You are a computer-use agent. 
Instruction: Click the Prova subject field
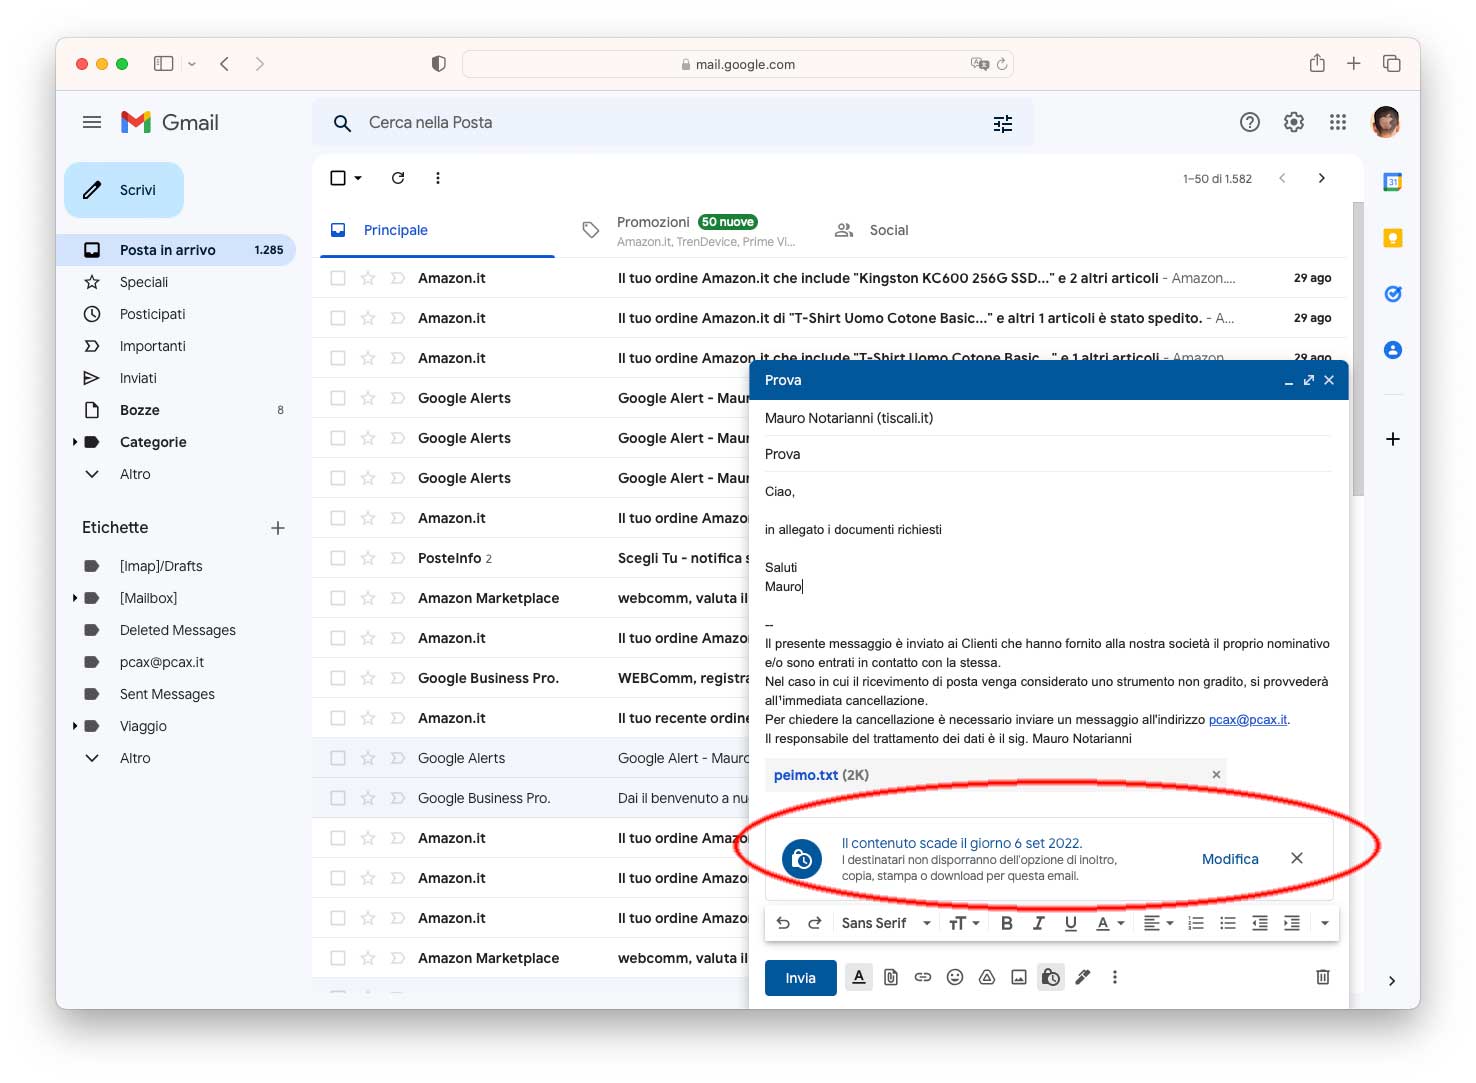coord(1048,454)
